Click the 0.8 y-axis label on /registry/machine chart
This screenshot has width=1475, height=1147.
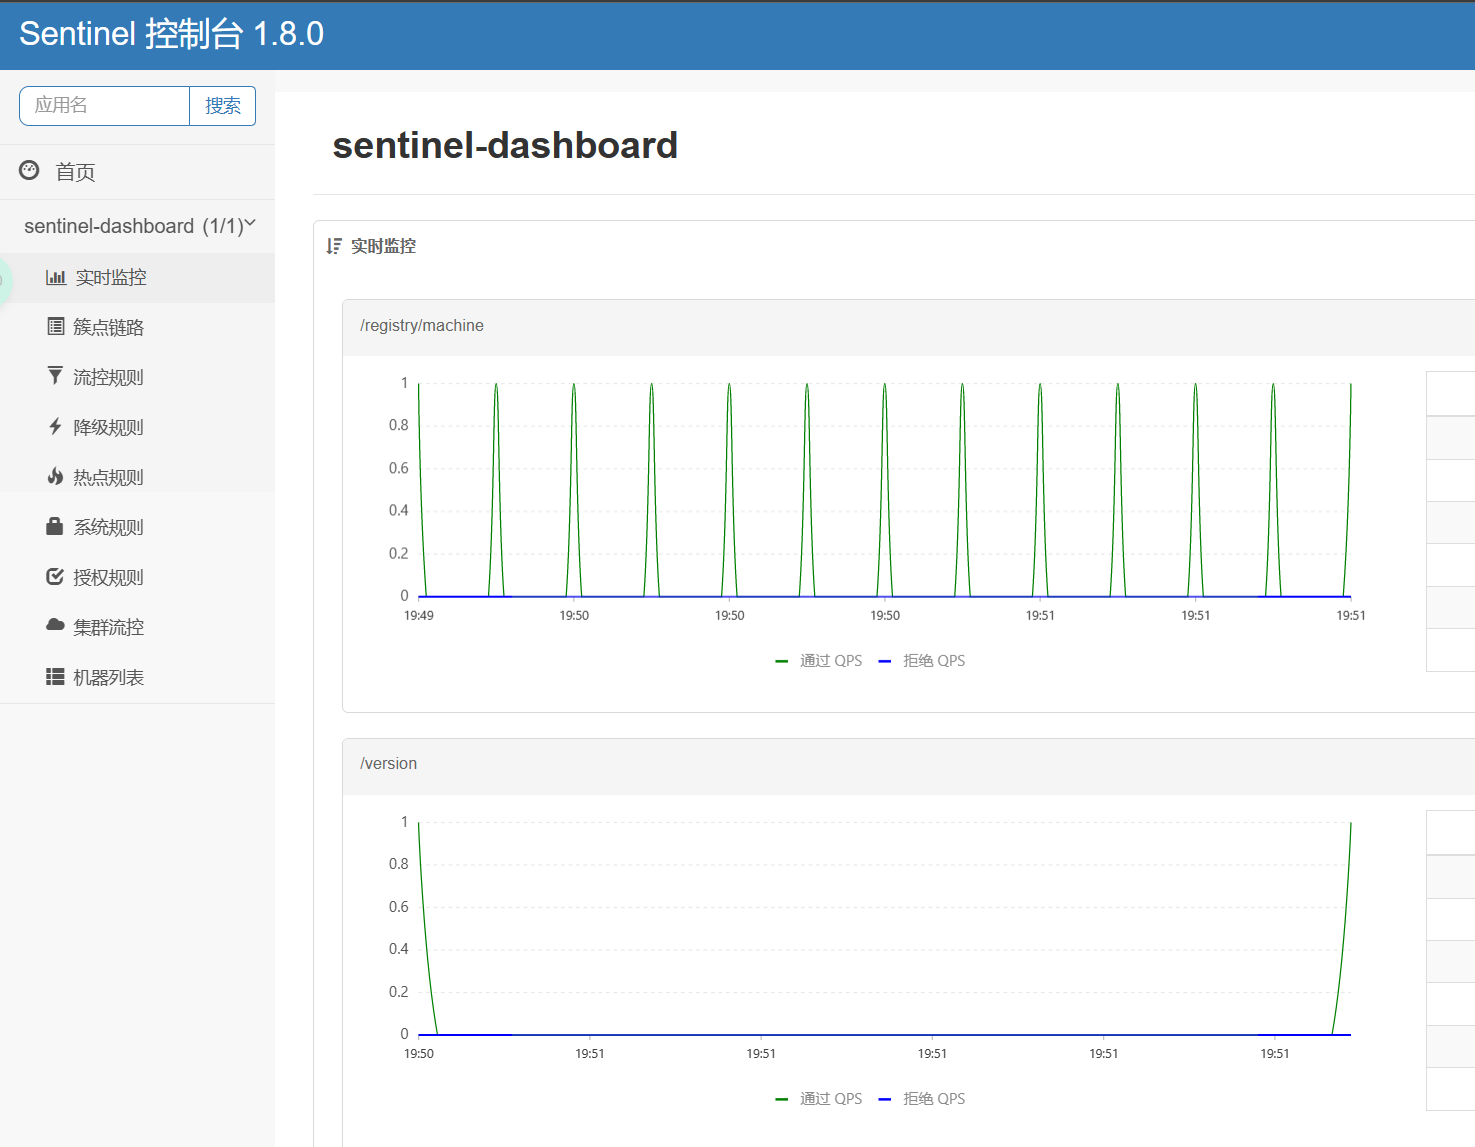pyautogui.click(x=399, y=425)
